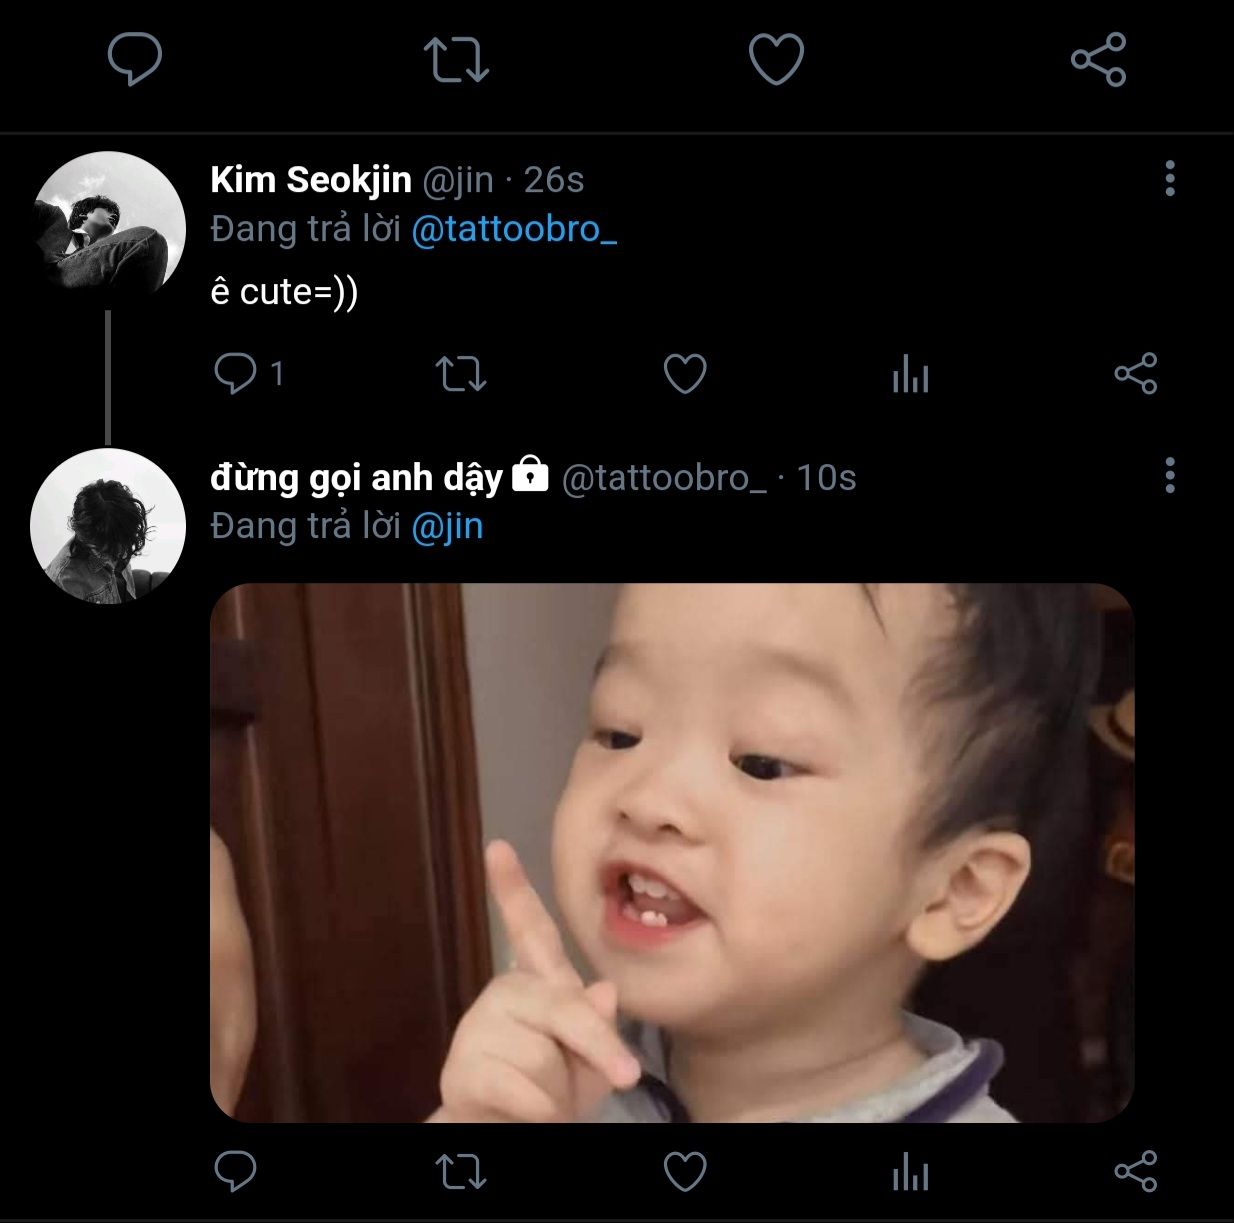The image size is (1234, 1223).
Task: Open the baby photo in the tweet
Action: pyautogui.click(x=672, y=852)
